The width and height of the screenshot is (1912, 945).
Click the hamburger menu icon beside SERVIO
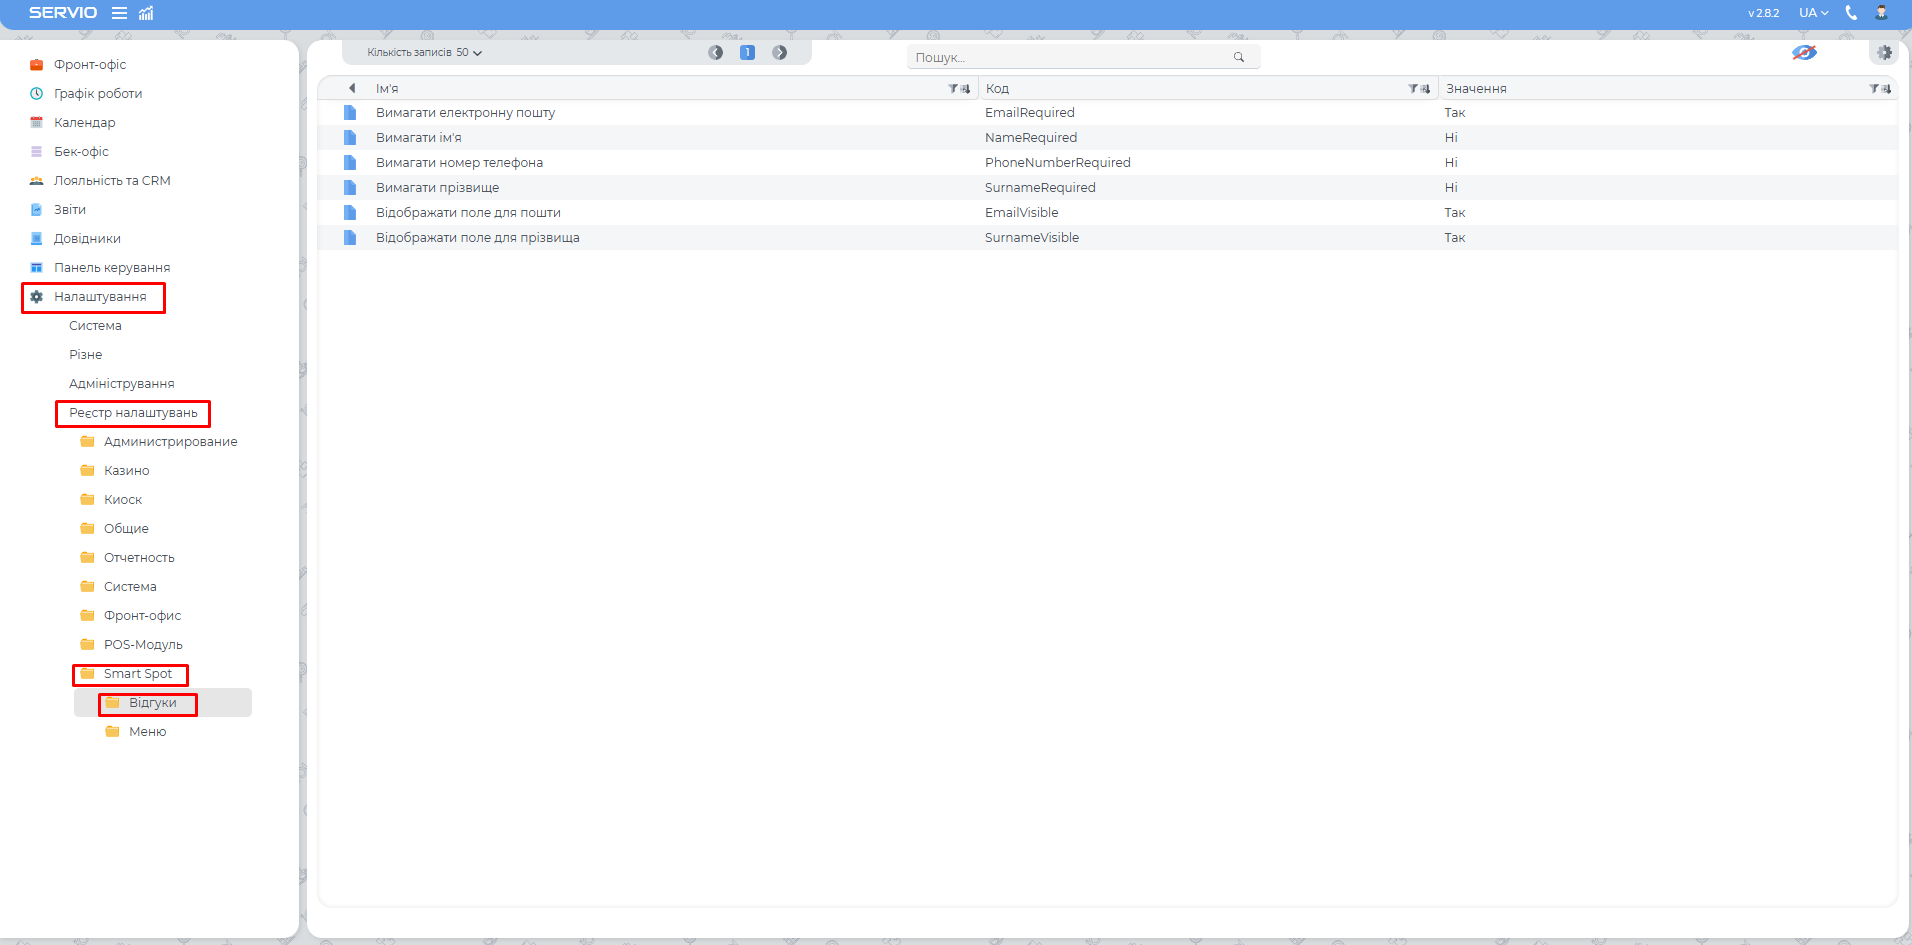coord(119,13)
